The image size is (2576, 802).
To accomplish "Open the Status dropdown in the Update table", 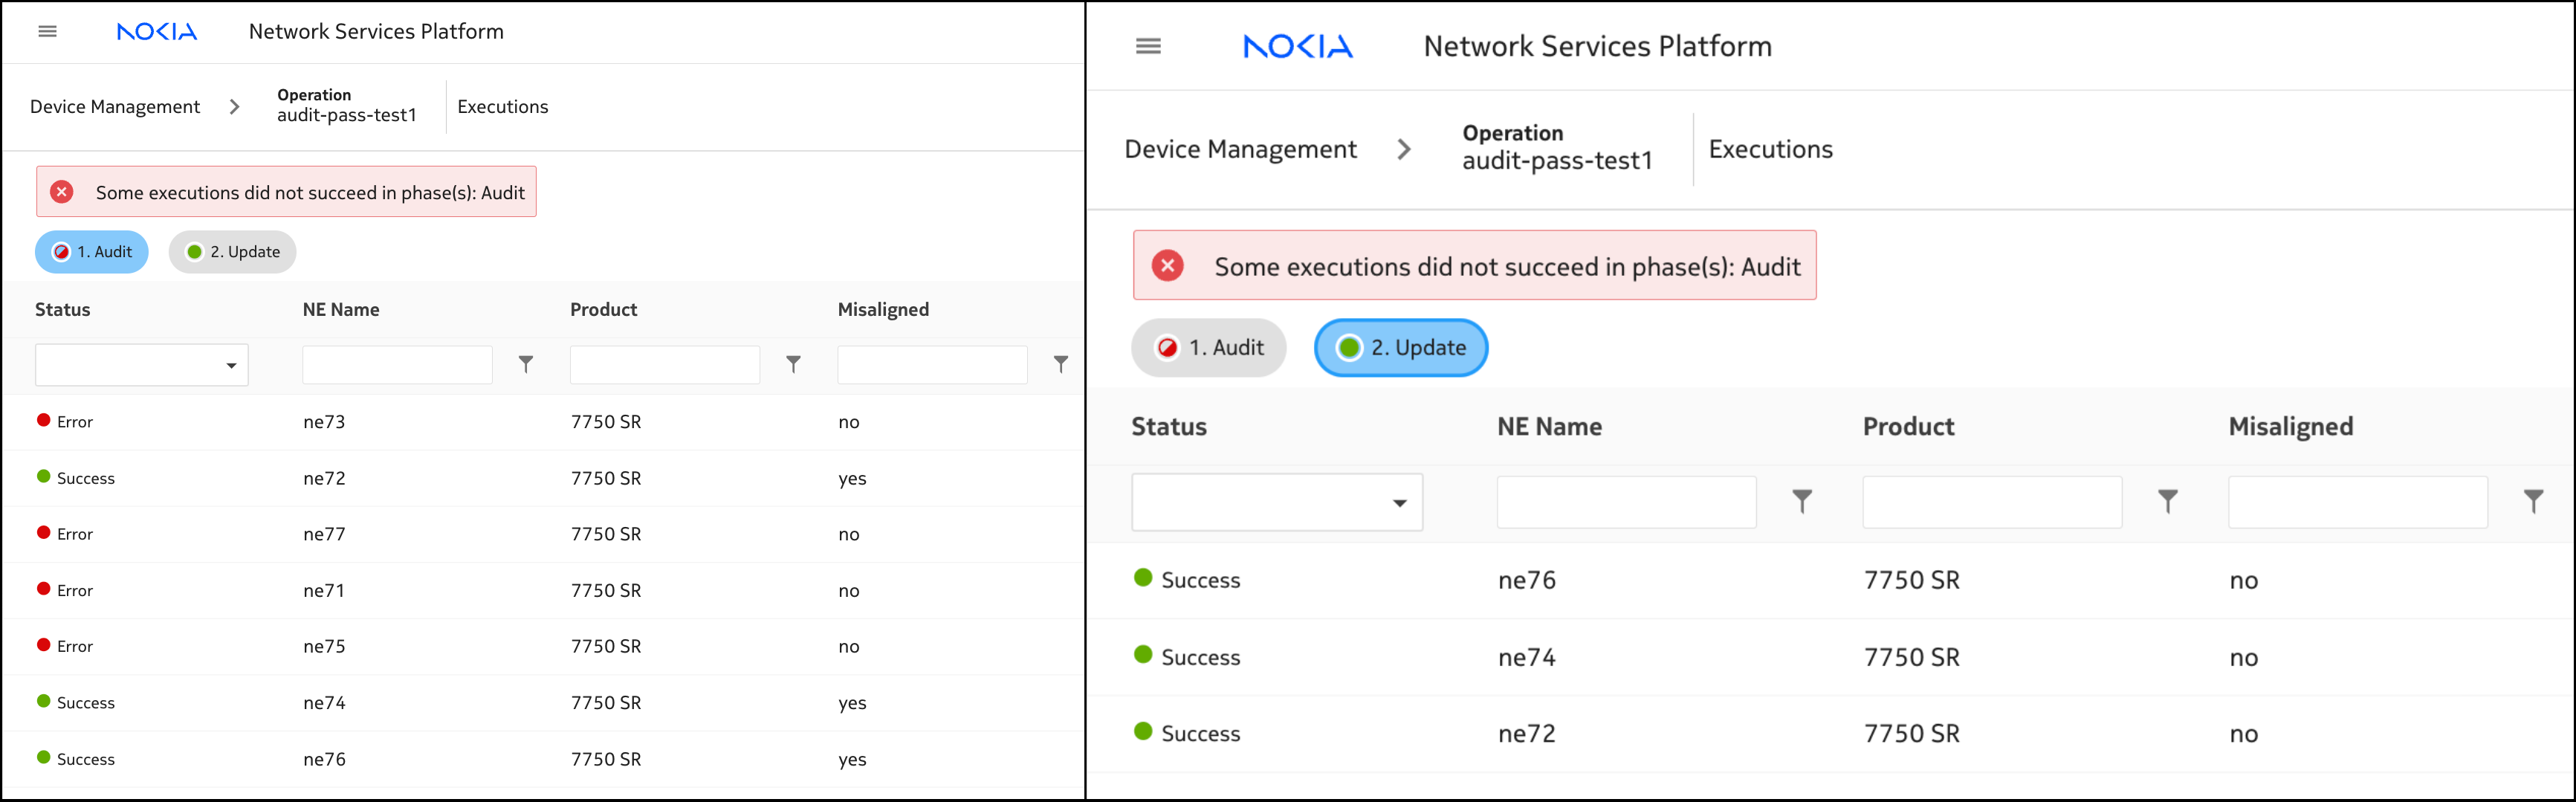I will 1276,502.
